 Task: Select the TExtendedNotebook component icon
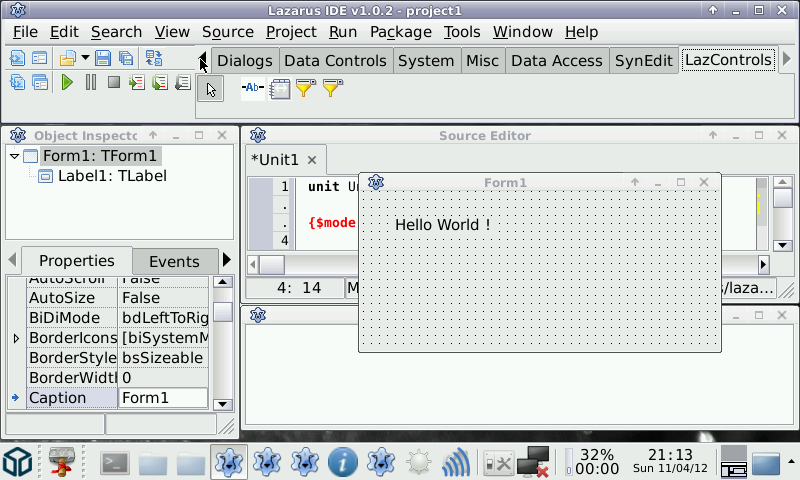coord(280,89)
